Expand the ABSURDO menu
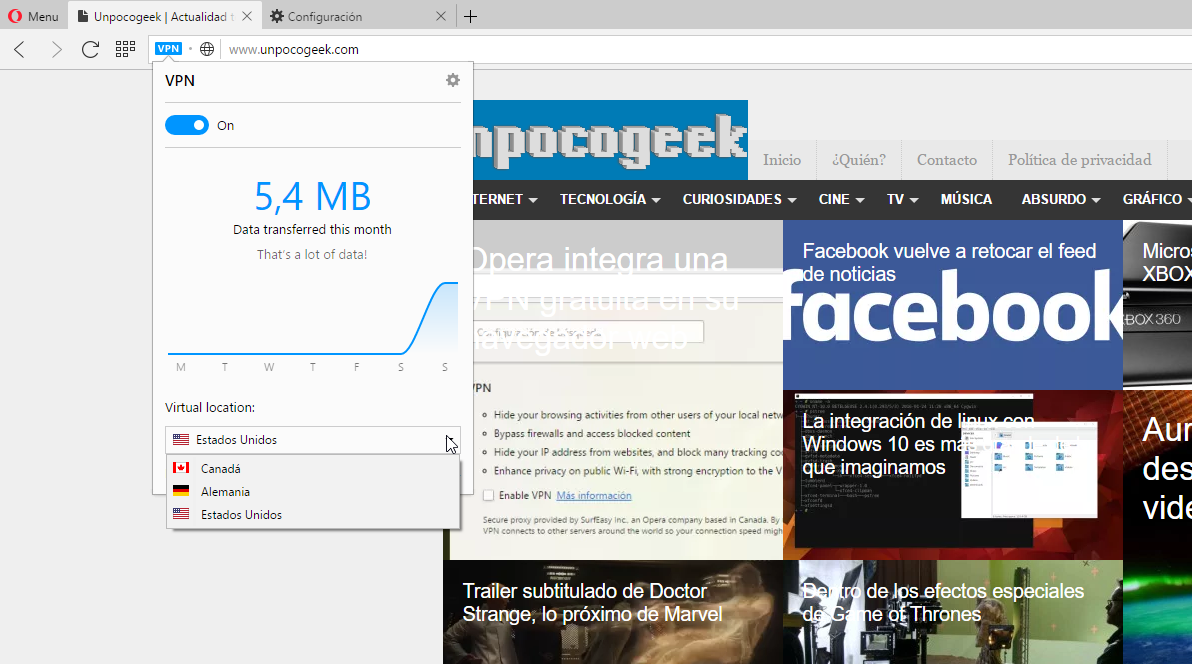The image size is (1192, 664). pos(1060,199)
